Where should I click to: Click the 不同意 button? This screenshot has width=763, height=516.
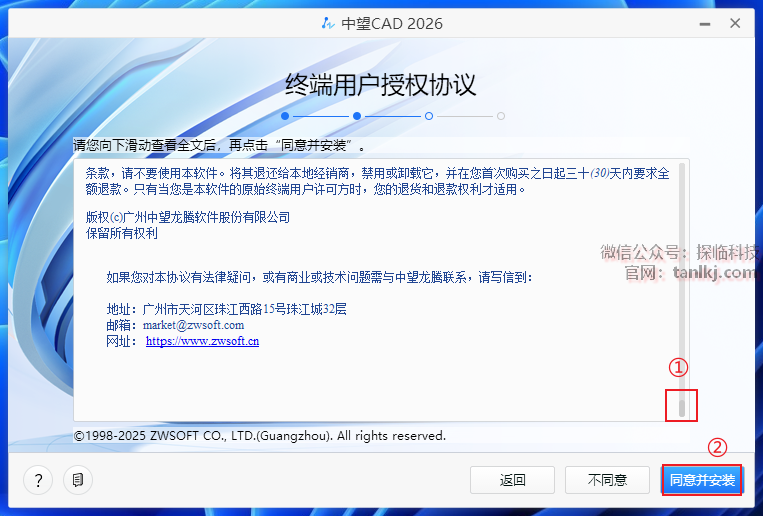[607, 480]
